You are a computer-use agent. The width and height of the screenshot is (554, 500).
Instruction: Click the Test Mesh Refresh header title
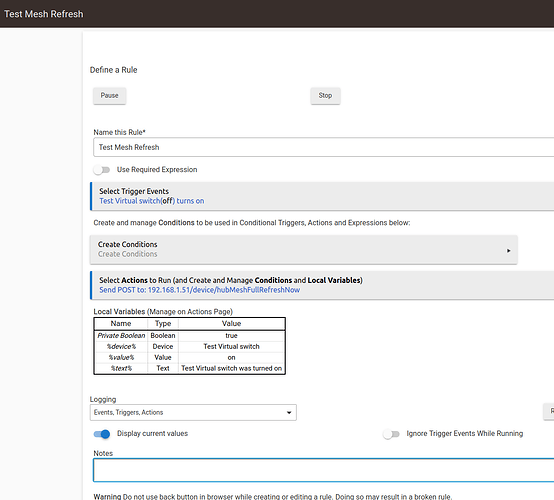[43, 14]
